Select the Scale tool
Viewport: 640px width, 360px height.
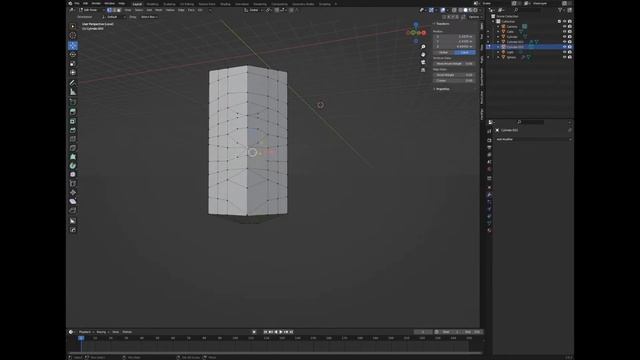pyautogui.click(x=73, y=63)
